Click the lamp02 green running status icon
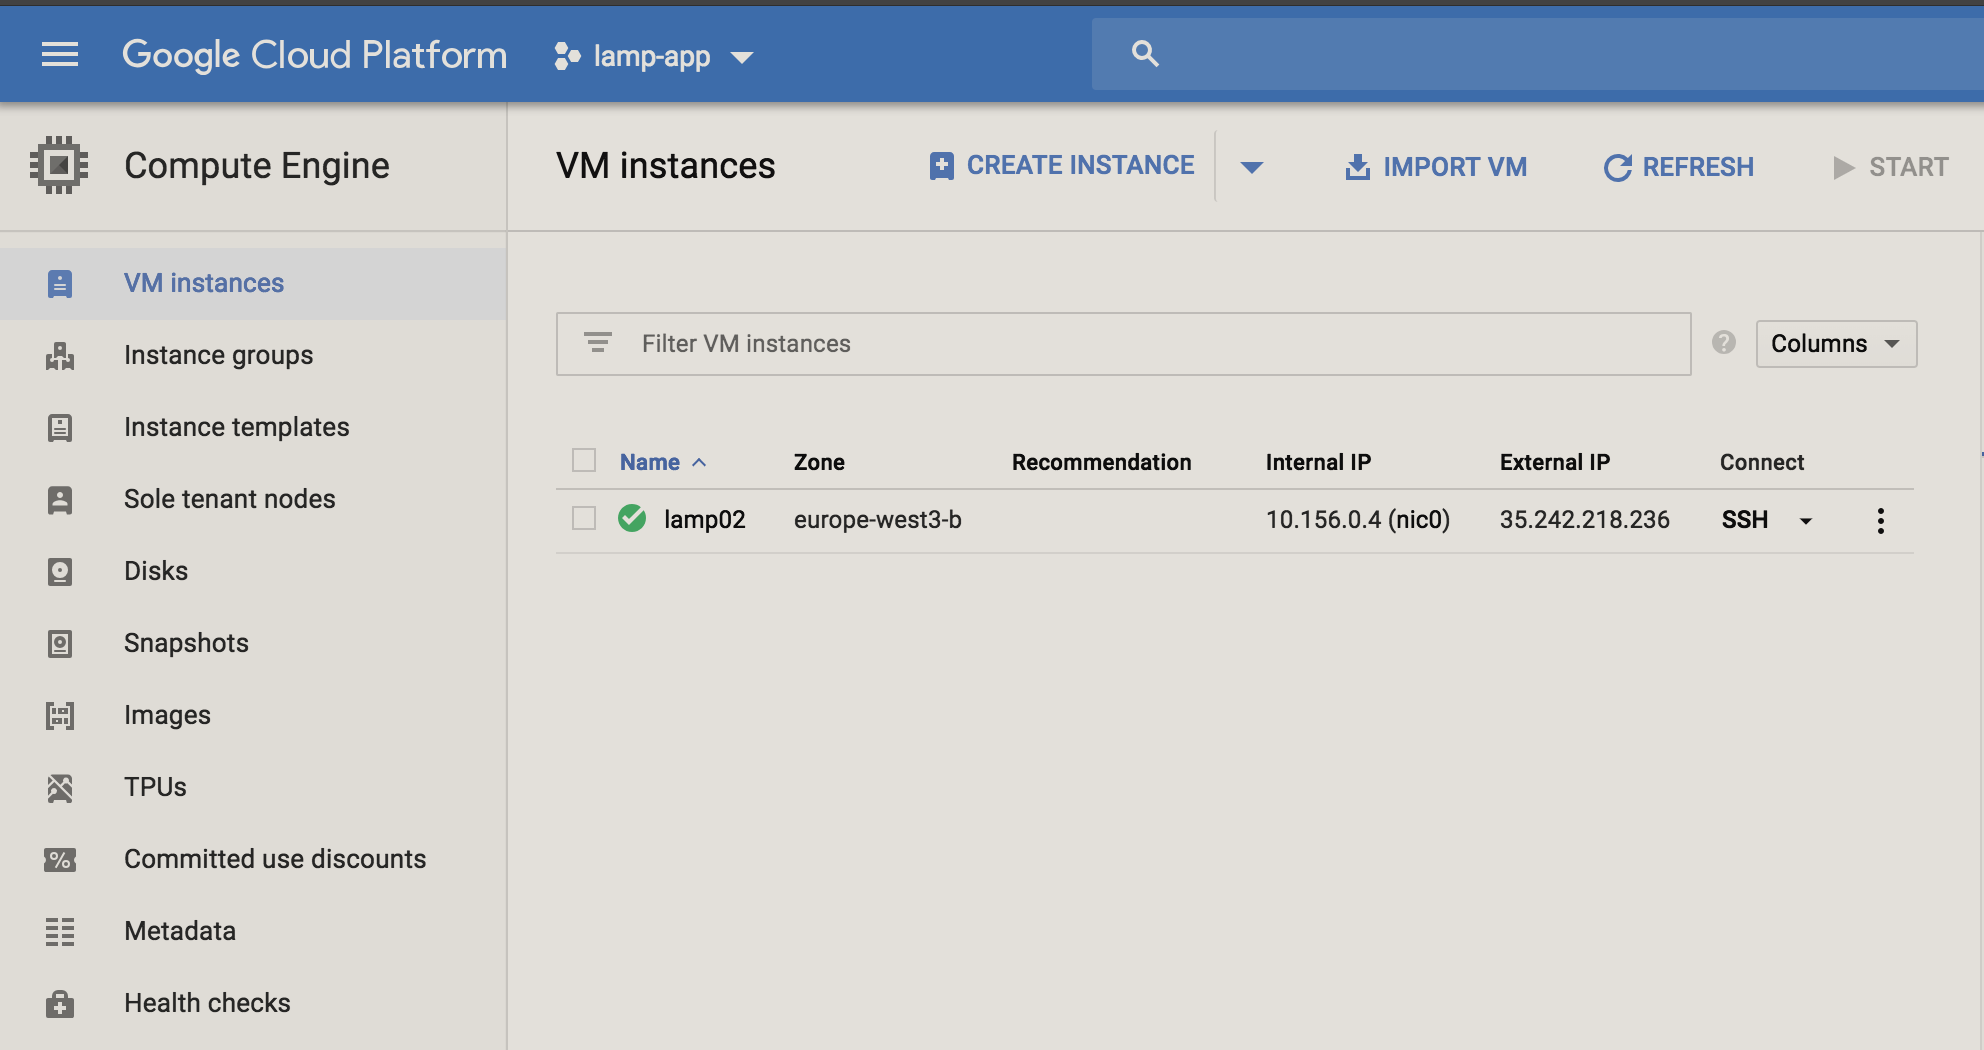The image size is (1984, 1050). (x=632, y=518)
